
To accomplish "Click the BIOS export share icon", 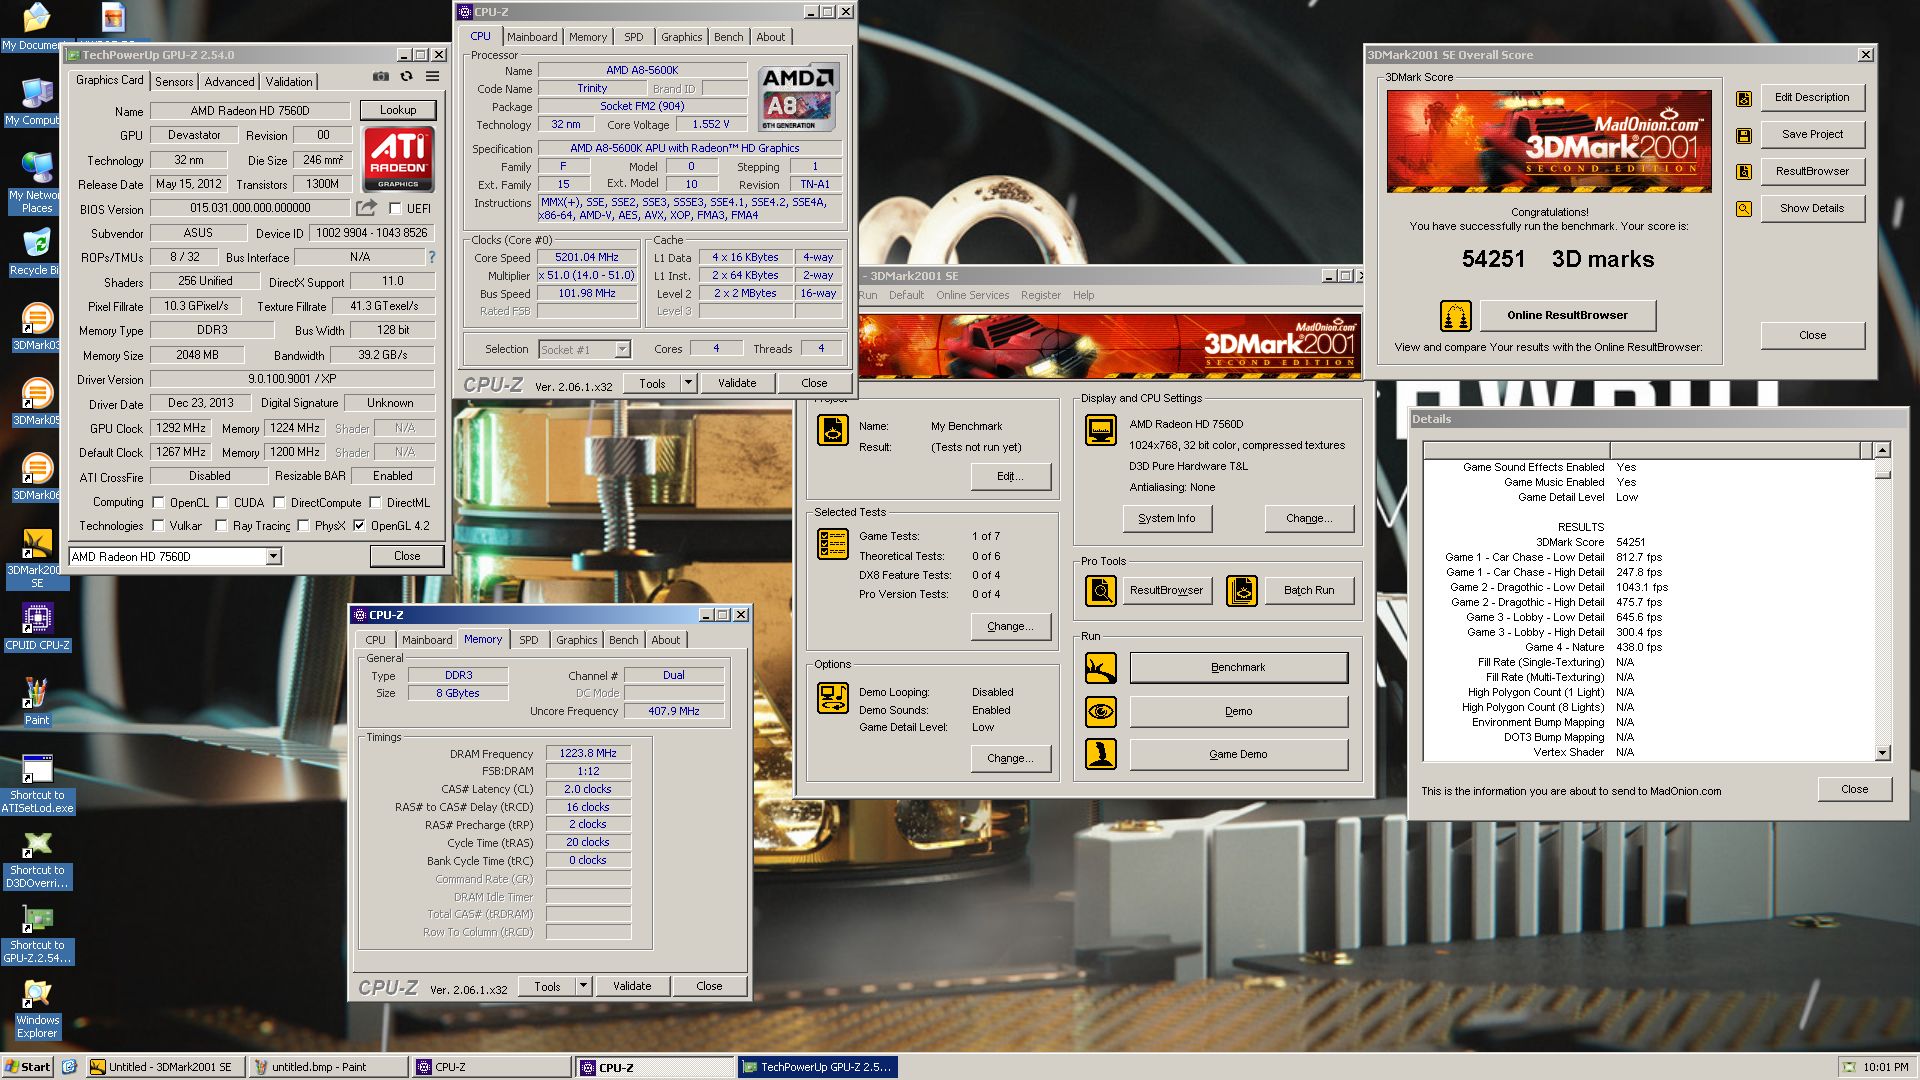I will [x=366, y=208].
